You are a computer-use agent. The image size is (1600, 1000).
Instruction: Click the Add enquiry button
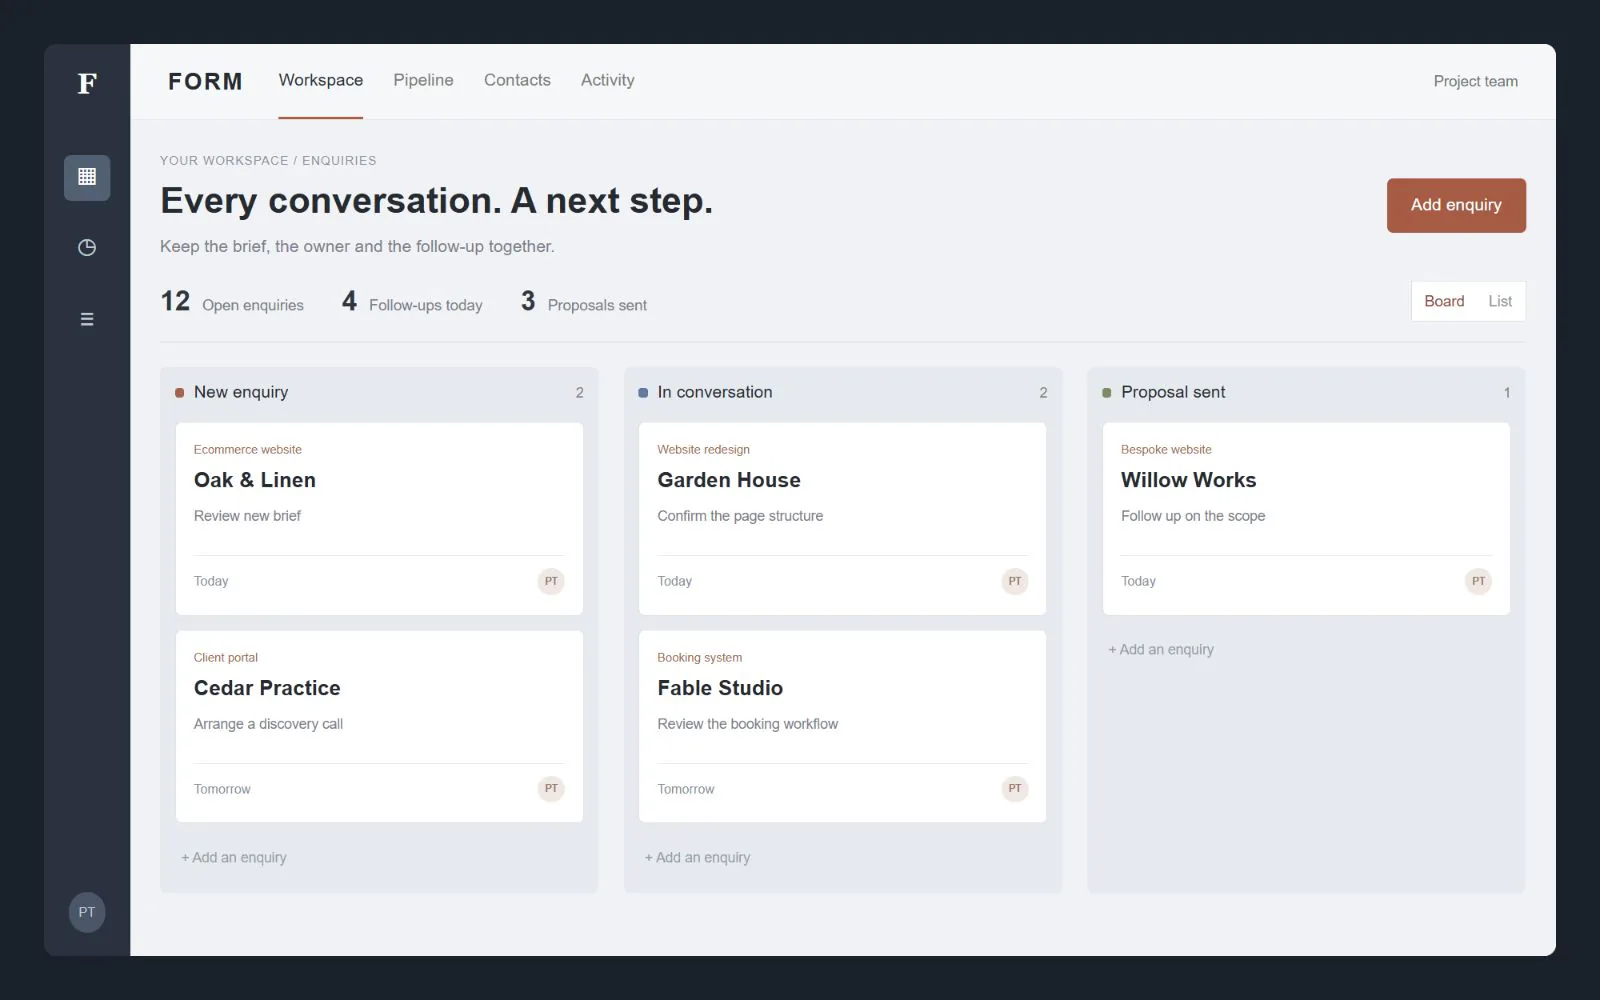point(1456,205)
